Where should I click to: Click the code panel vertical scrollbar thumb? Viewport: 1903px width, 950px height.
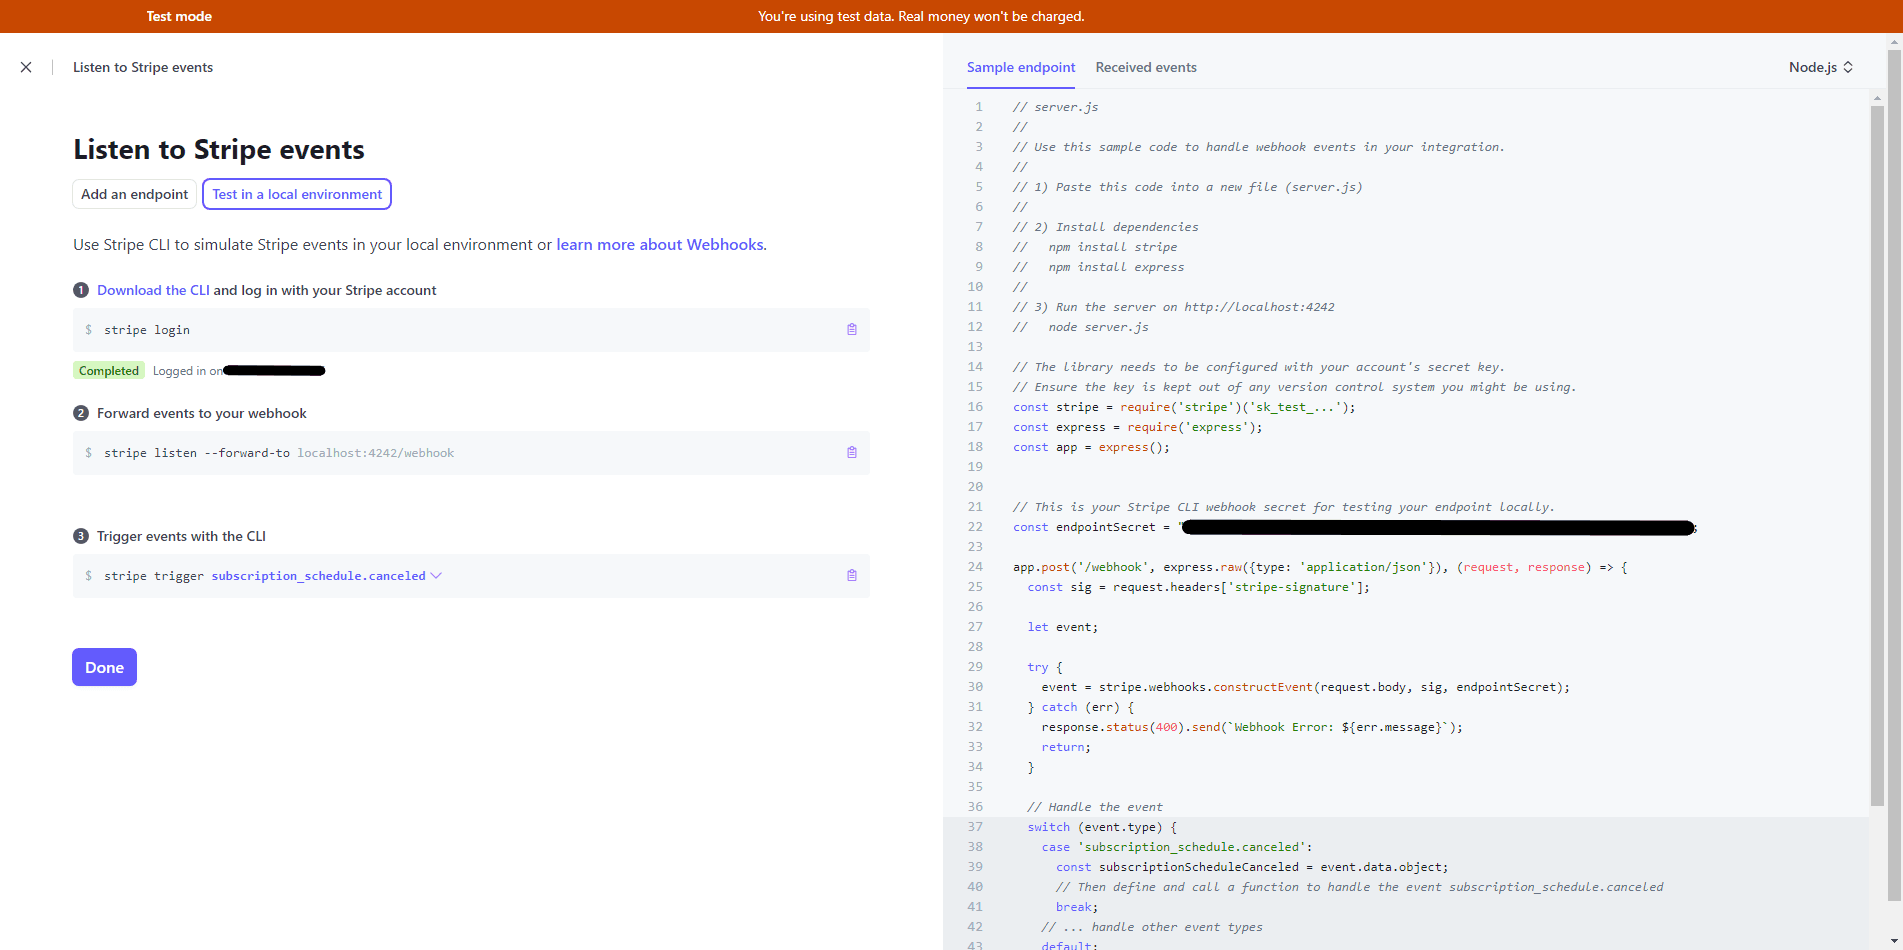click(x=1877, y=450)
